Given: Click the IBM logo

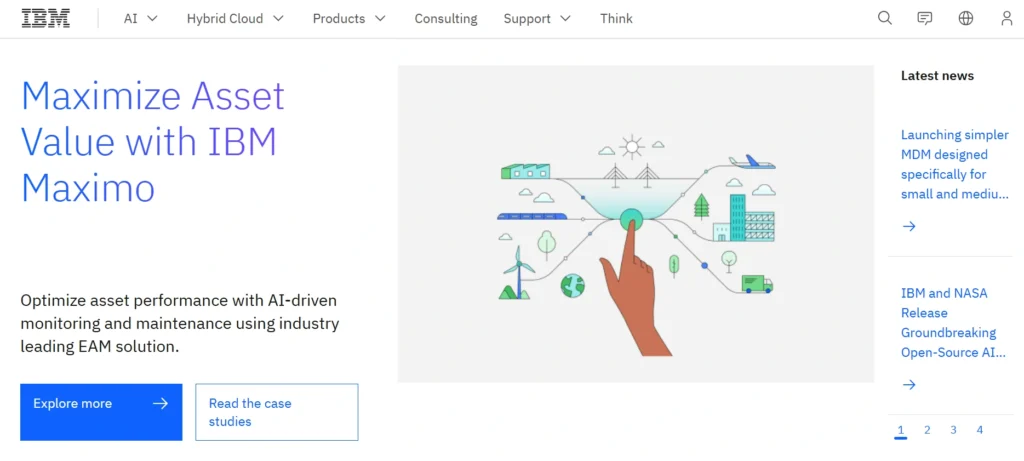Looking at the screenshot, I should (x=45, y=18).
